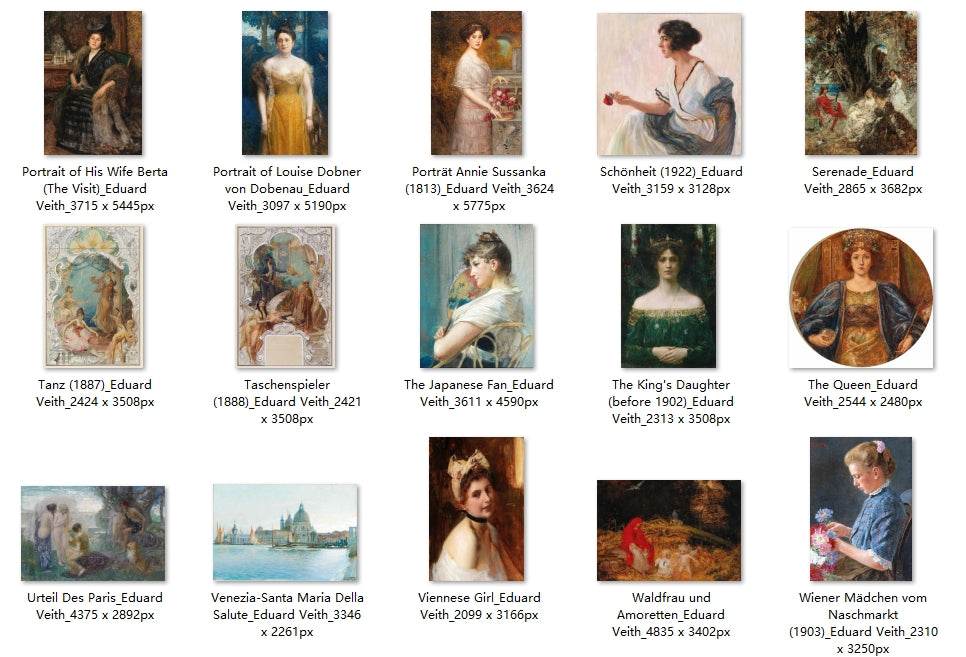Select The Japanese Fan_Eduard Veith file label

[479, 393]
